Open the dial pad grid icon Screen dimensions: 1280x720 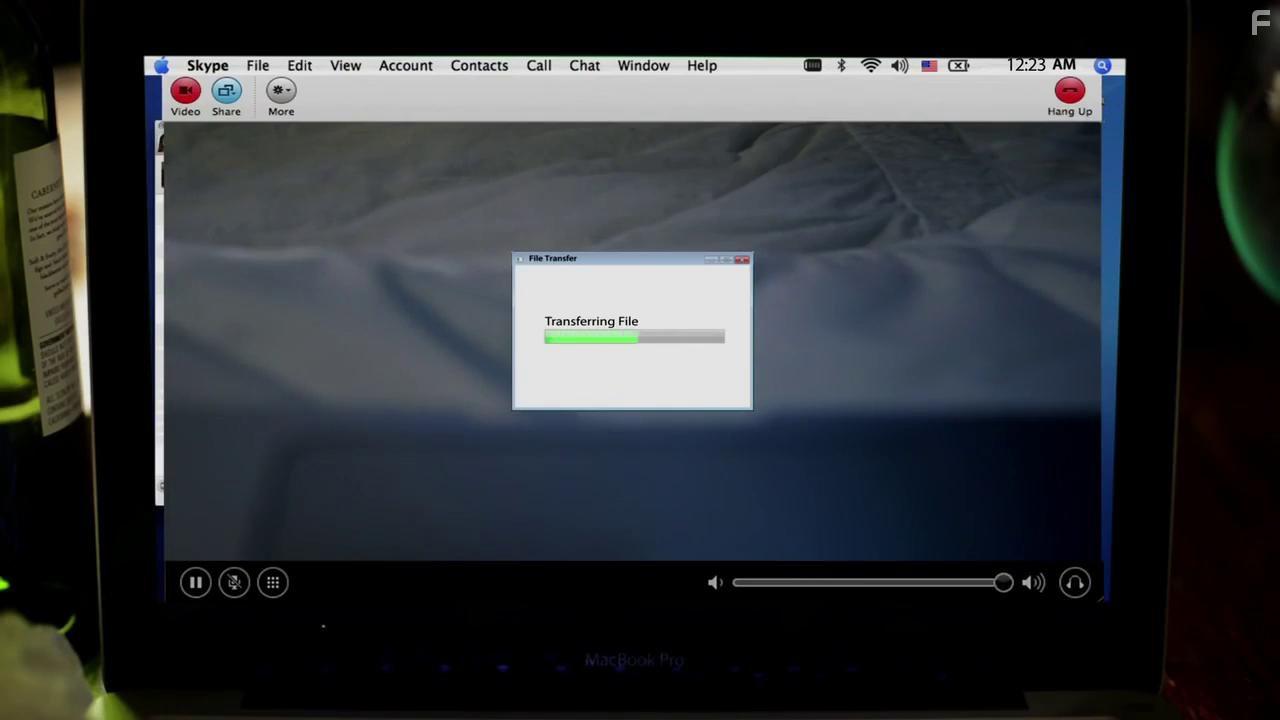(x=273, y=583)
